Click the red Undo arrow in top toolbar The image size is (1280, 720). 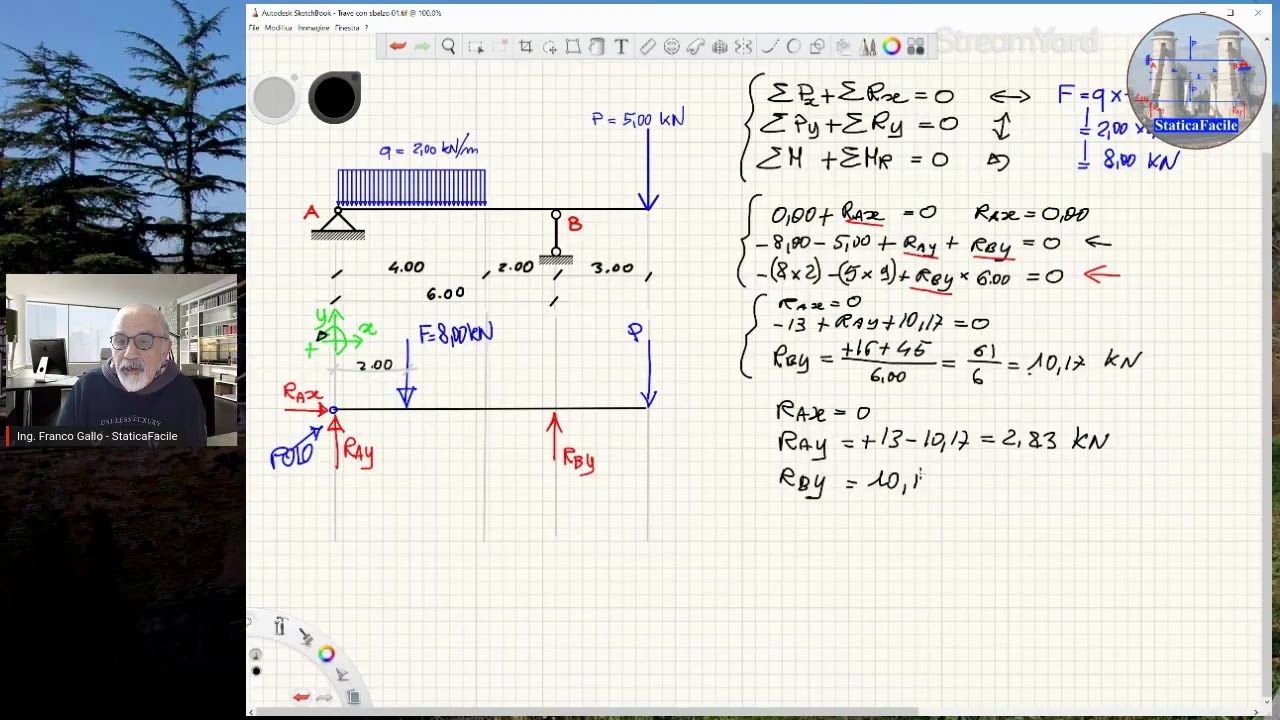[398, 47]
